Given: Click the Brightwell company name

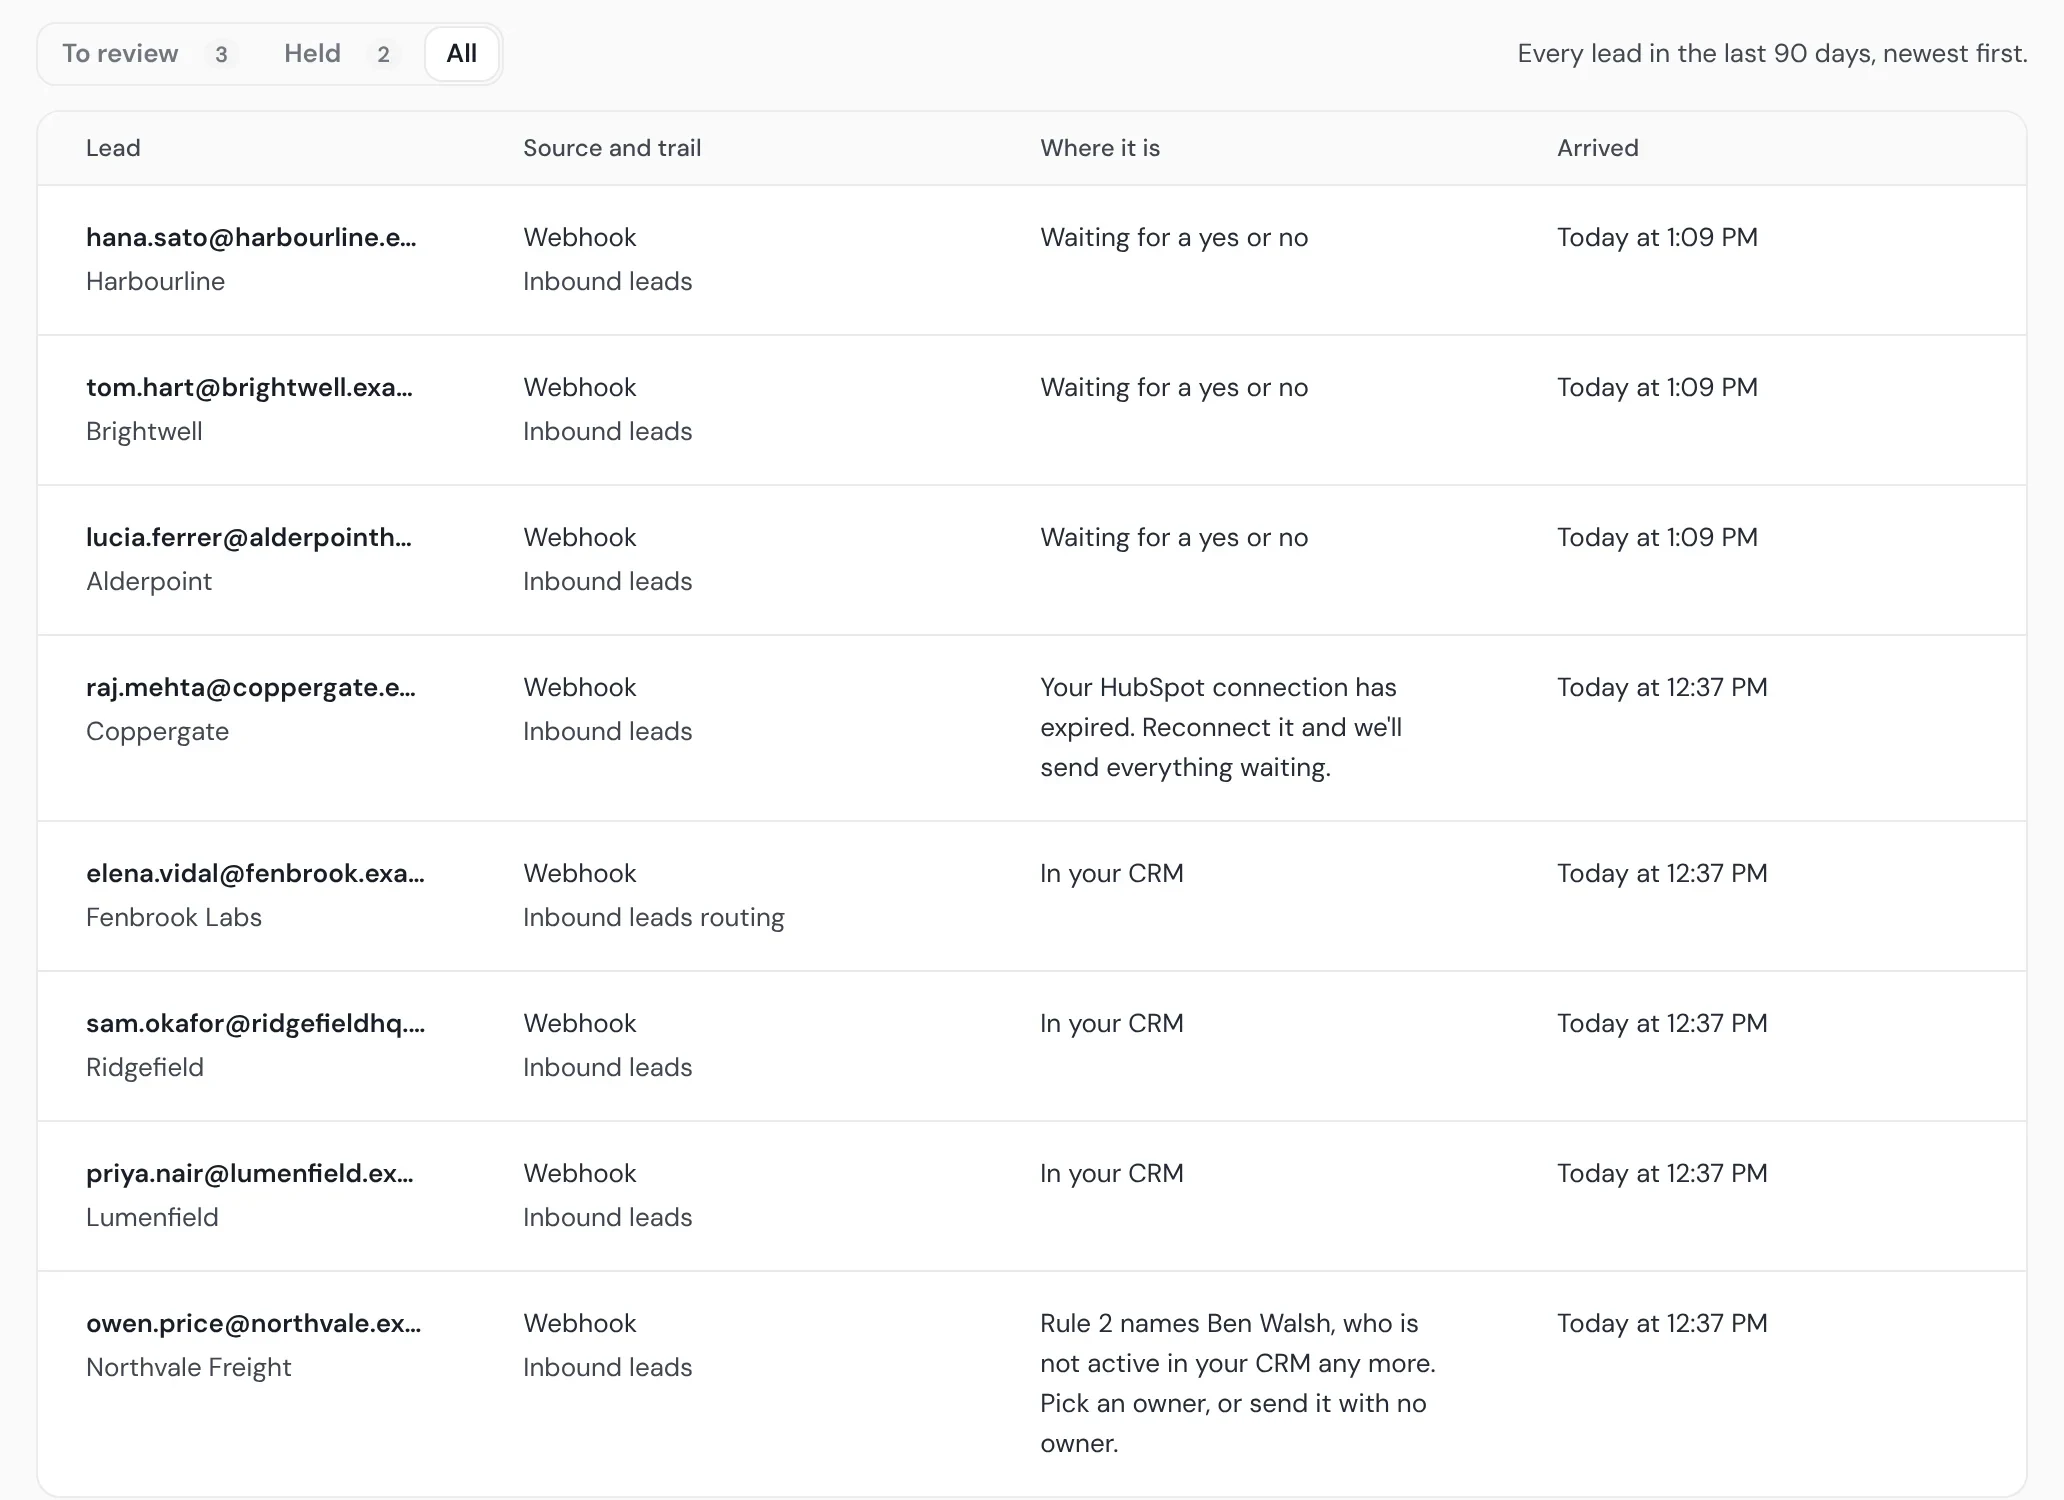Looking at the screenshot, I should coord(144,431).
